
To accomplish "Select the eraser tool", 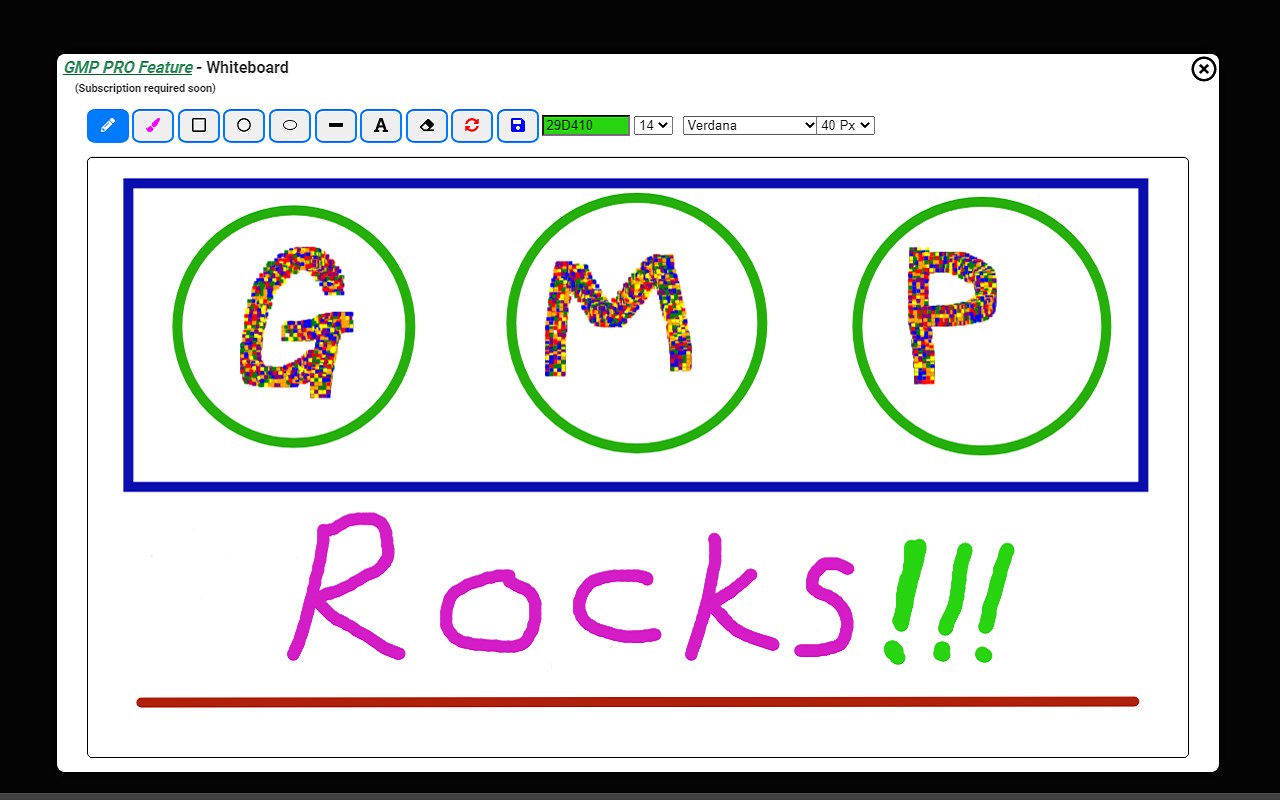I will [x=427, y=126].
